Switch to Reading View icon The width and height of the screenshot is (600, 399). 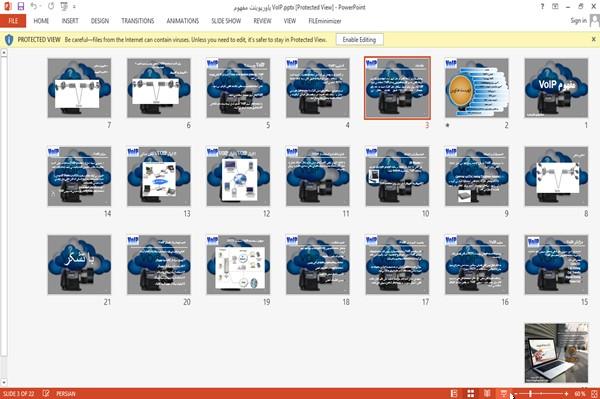pos(487,393)
